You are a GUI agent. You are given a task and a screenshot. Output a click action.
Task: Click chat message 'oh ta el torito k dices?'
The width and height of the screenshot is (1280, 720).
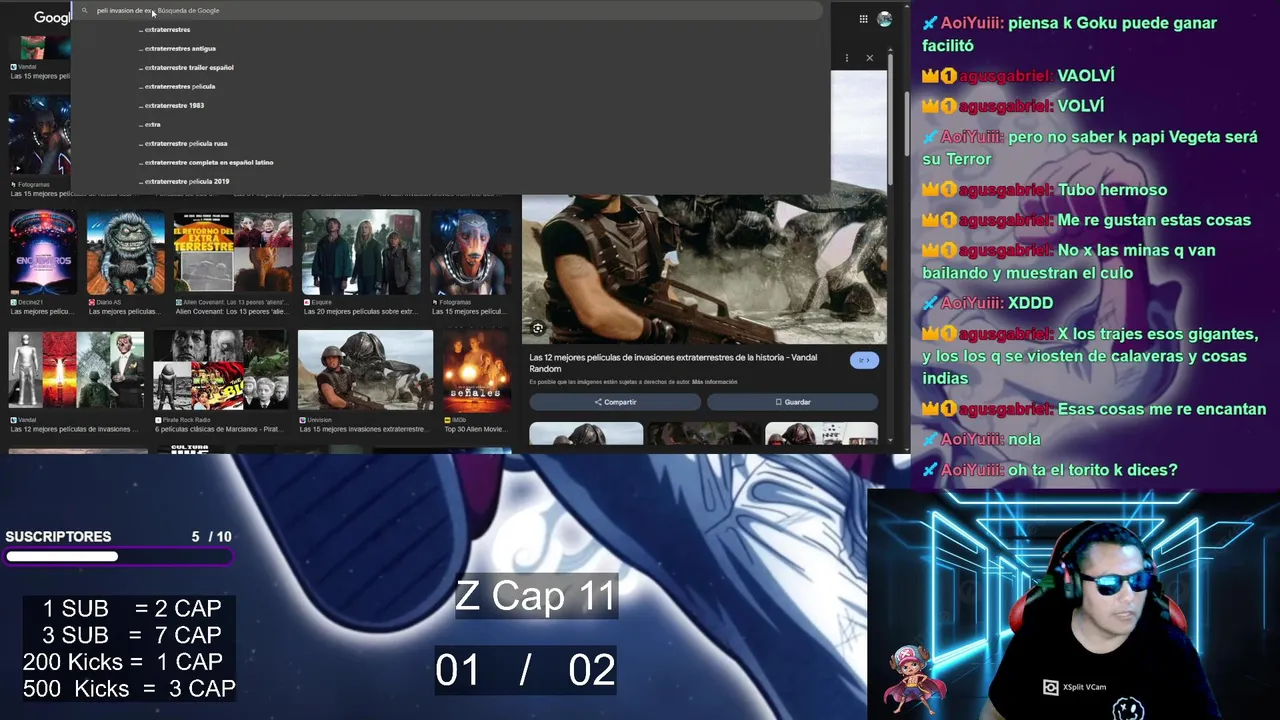[x=1093, y=470]
